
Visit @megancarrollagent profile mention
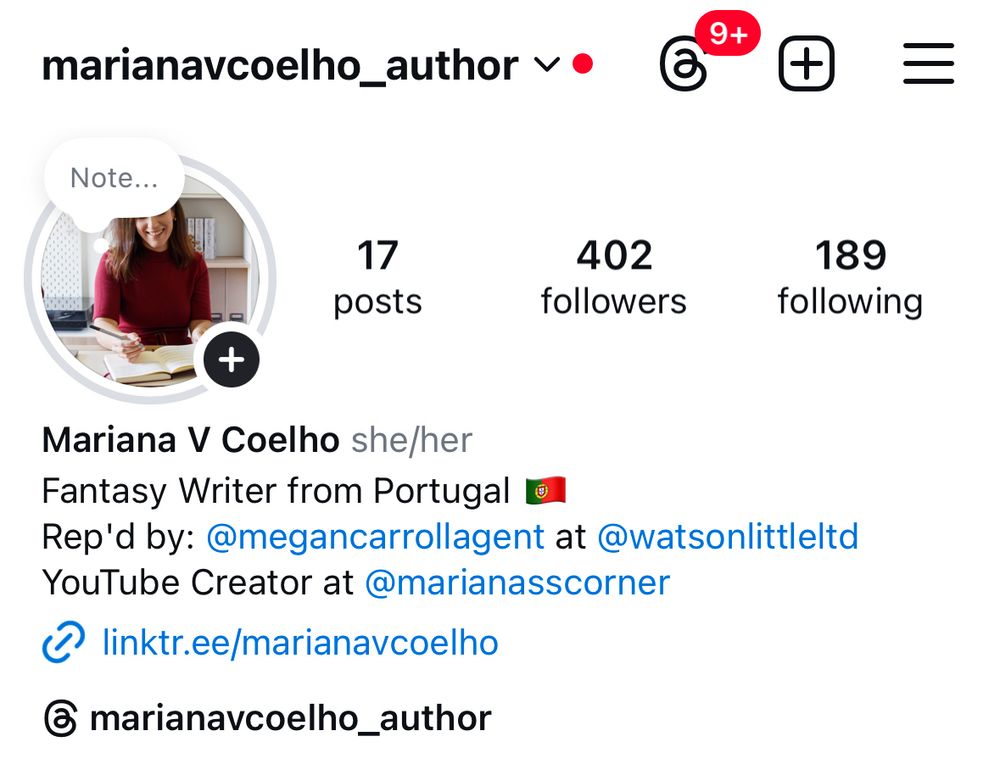click(376, 537)
